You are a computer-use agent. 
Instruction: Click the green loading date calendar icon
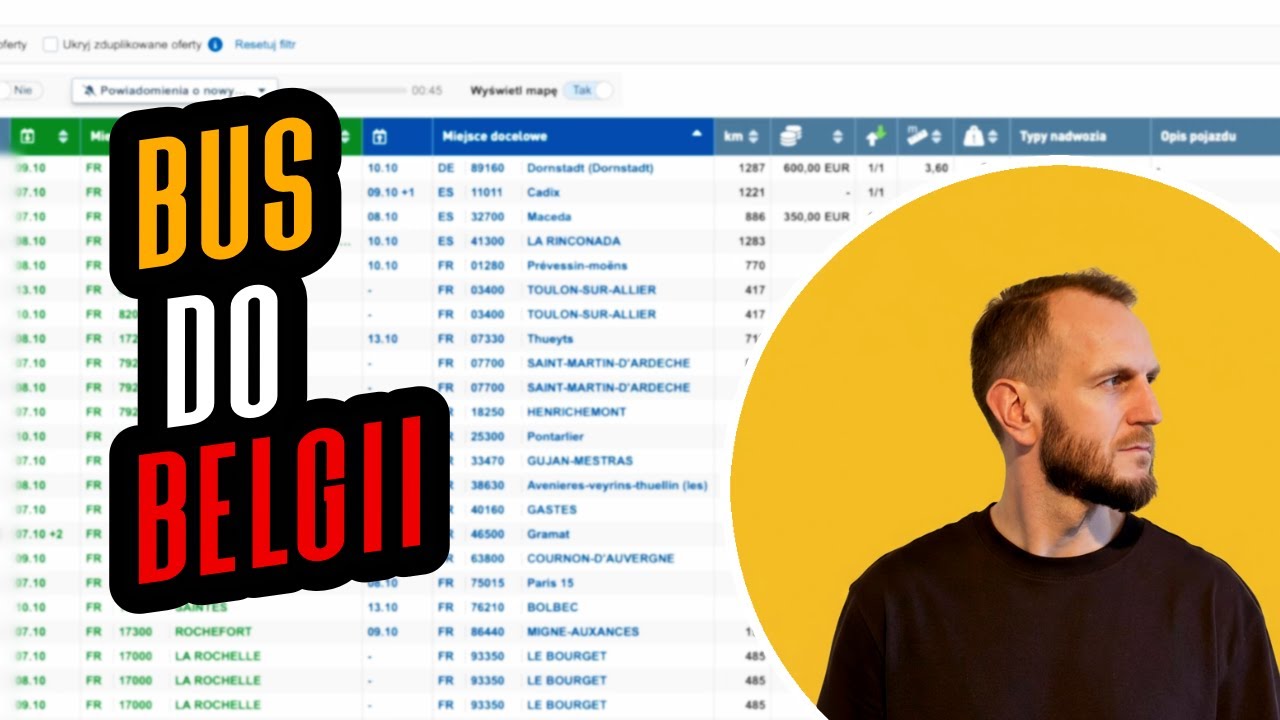(27, 137)
